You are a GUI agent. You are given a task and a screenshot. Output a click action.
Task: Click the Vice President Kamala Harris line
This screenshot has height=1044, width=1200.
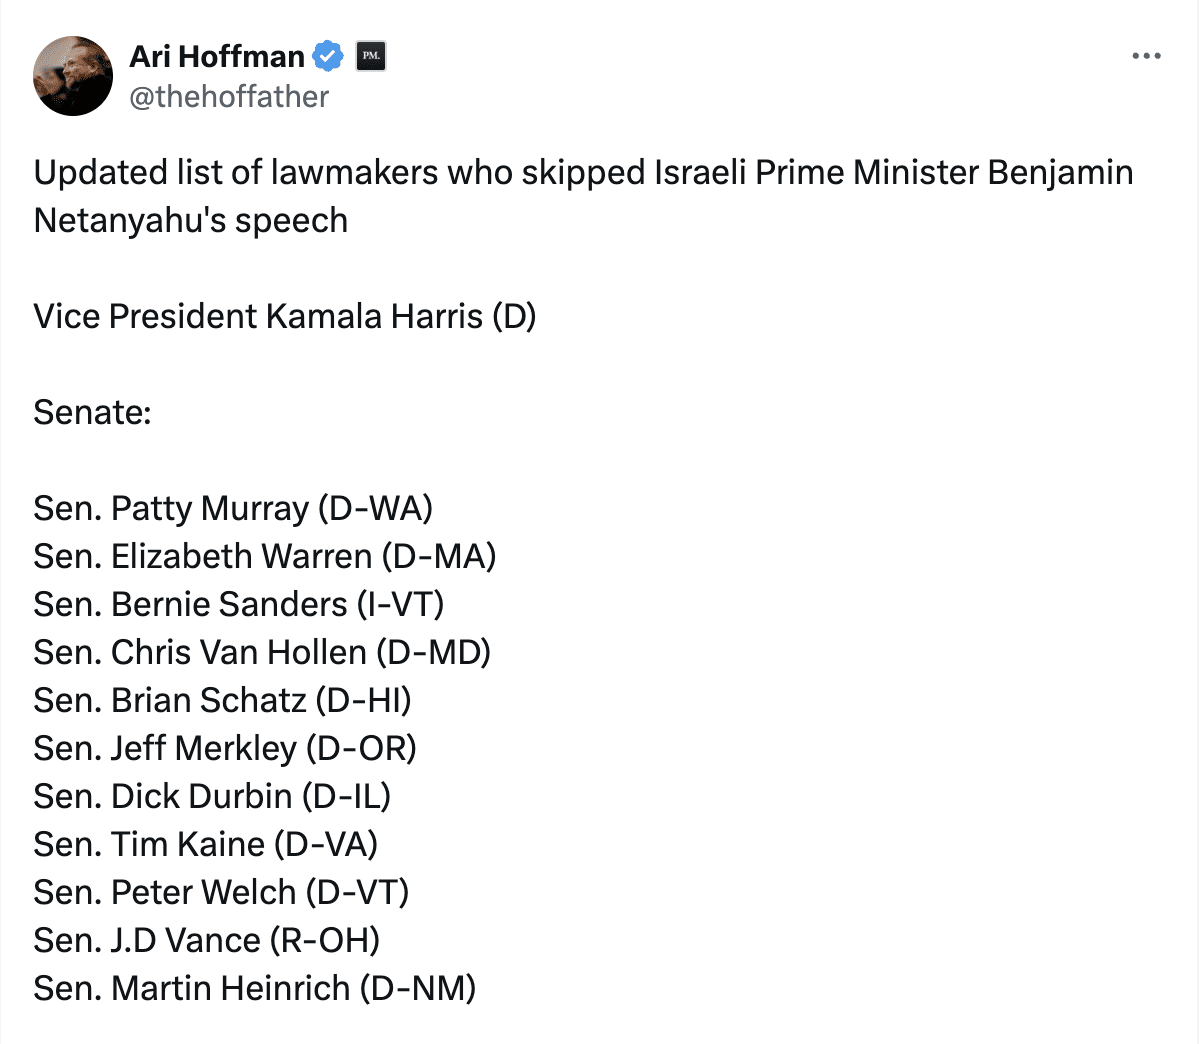click(285, 316)
